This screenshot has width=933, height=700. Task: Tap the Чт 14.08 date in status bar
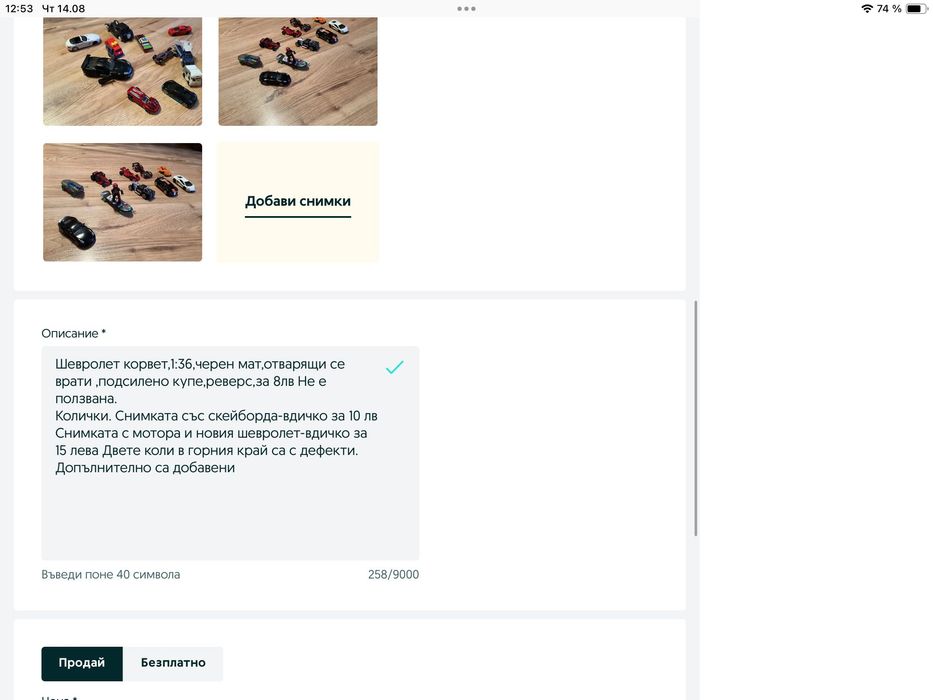[64, 8]
